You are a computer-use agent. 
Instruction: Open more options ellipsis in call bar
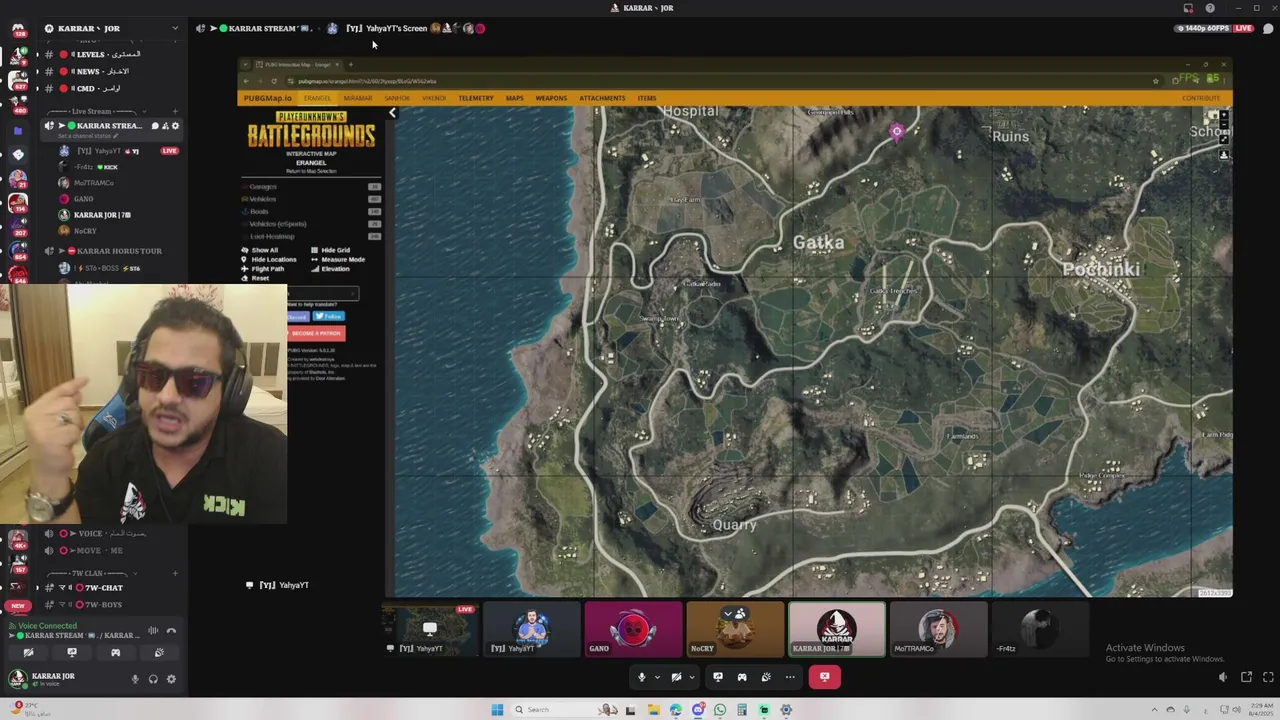pyautogui.click(x=790, y=677)
